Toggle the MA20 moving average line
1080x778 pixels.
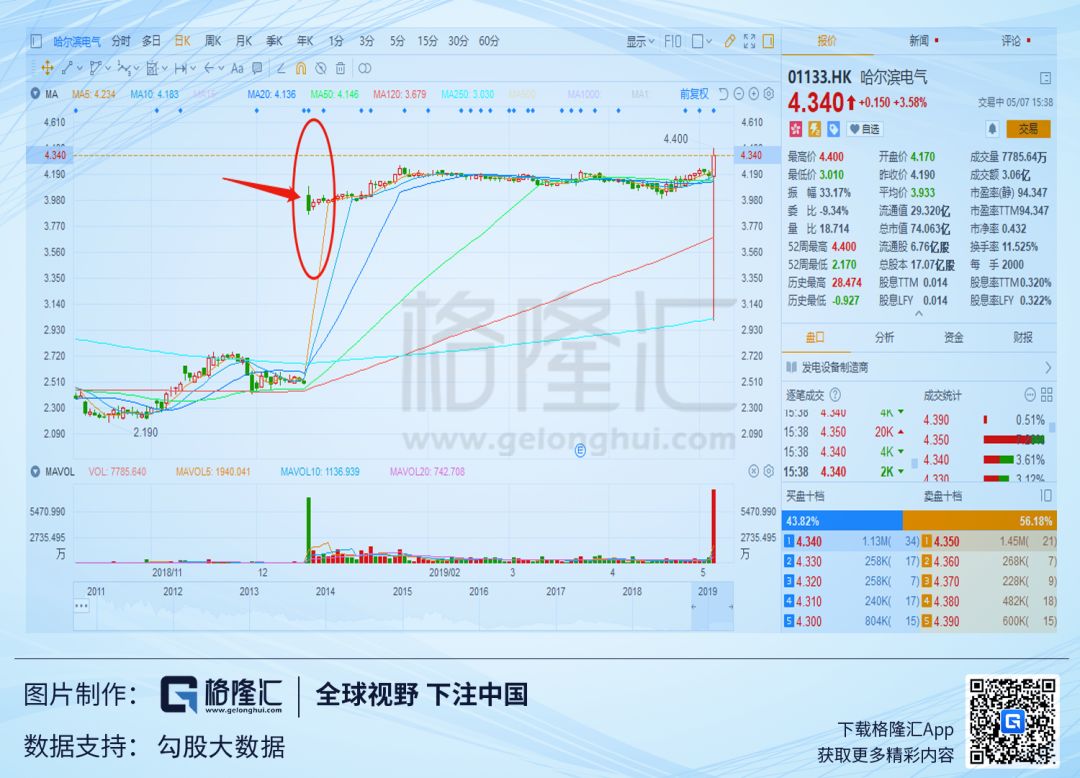271,94
